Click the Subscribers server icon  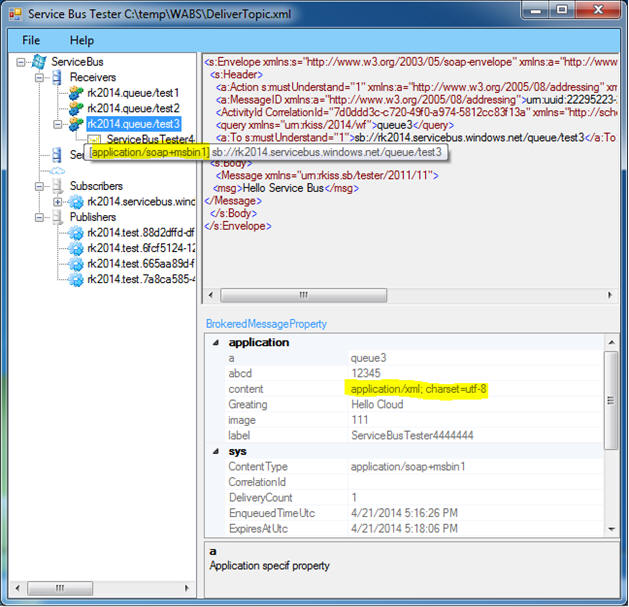(x=57, y=186)
